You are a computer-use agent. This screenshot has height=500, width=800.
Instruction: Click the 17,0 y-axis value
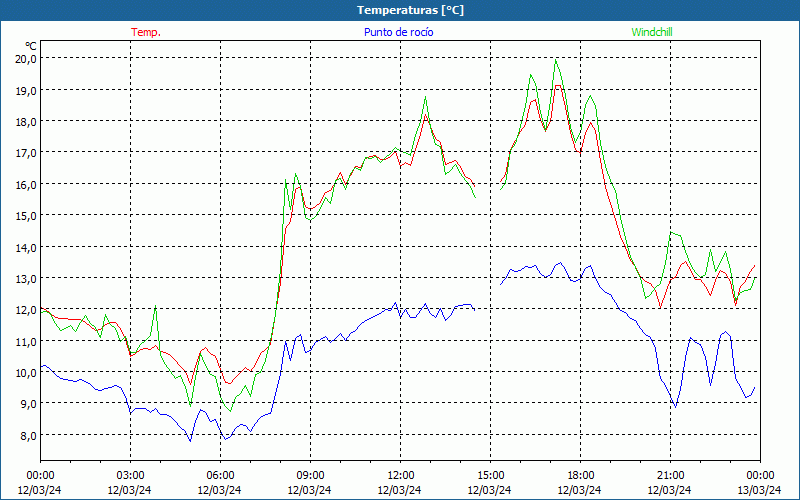click(26, 153)
